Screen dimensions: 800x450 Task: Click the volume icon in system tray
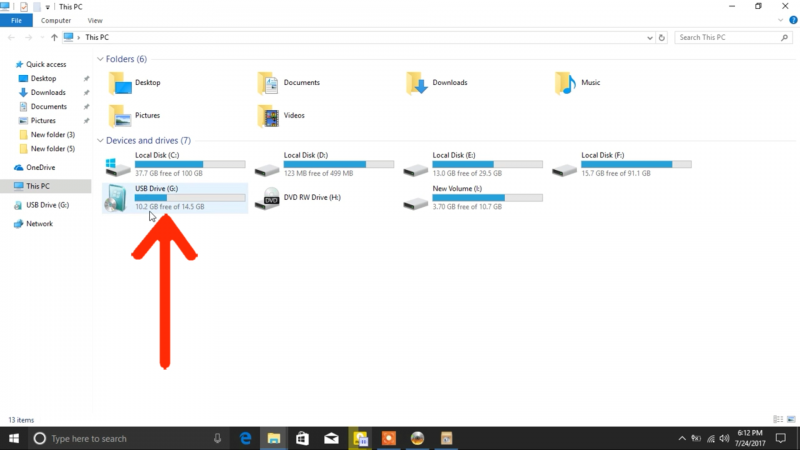[x=724, y=438]
